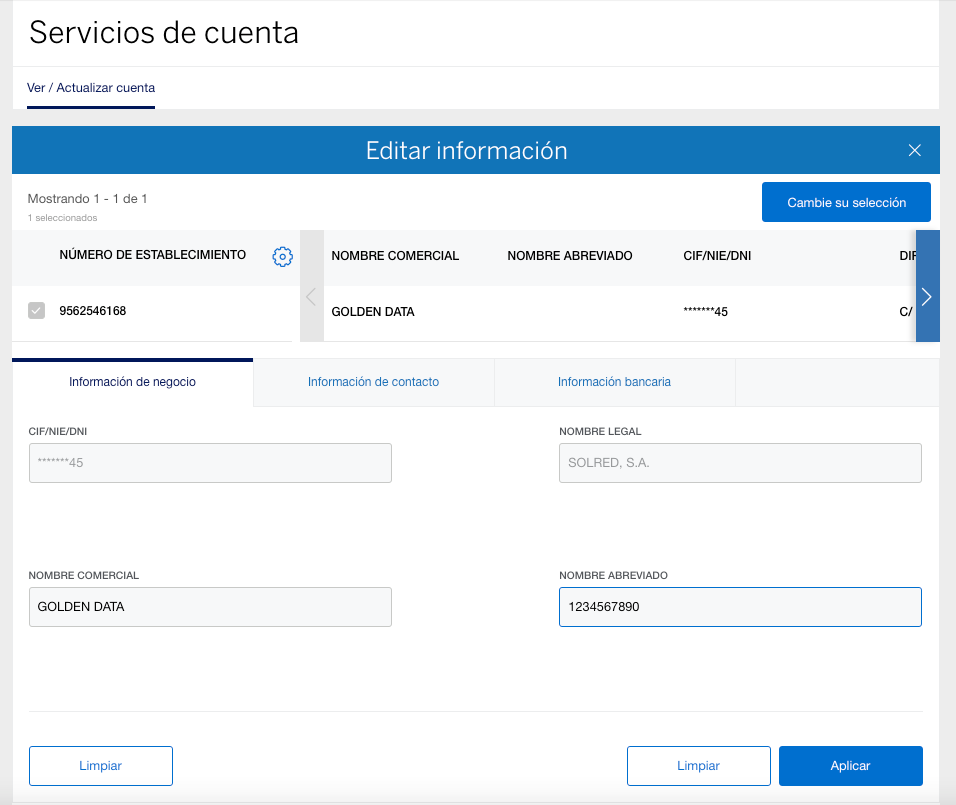Switch to Información de contacto tab

pyautogui.click(x=373, y=382)
